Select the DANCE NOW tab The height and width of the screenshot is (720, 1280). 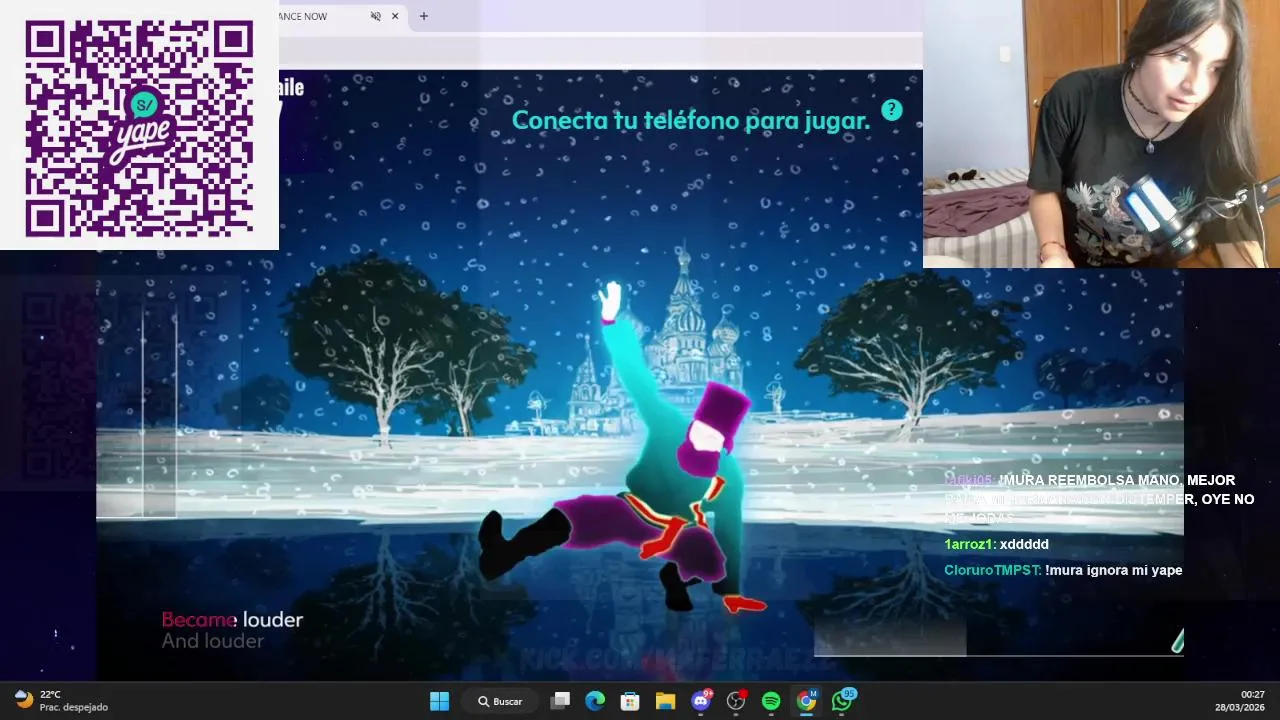pos(340,16)
